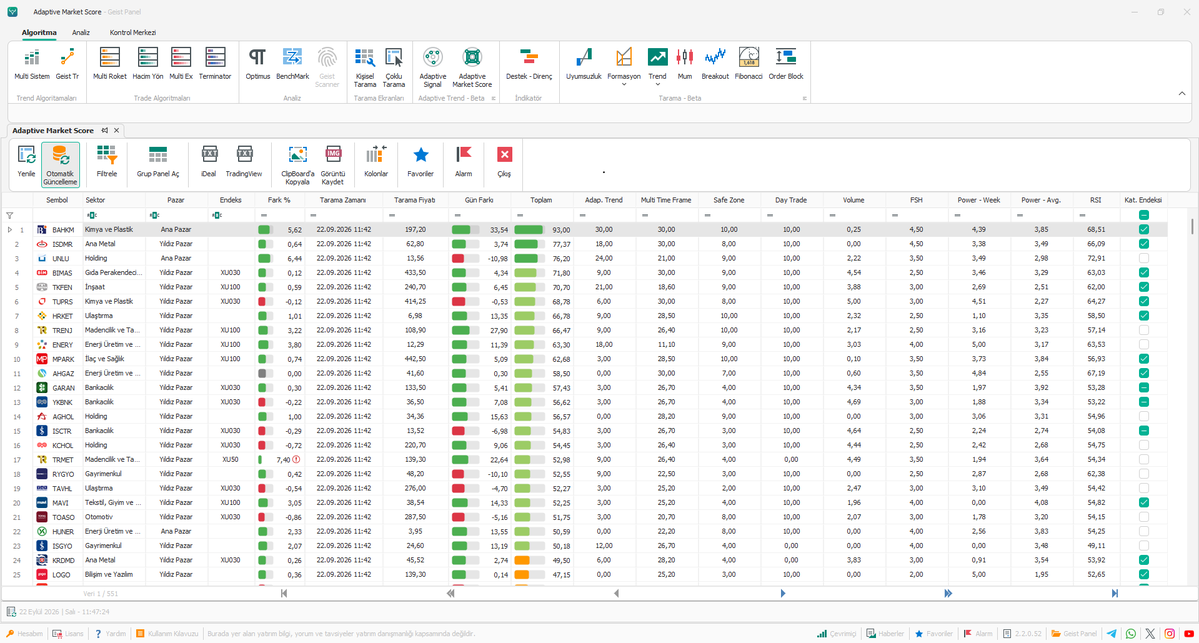Run the Breakout scan
The width and height of the screenshot is (1199, 643).
(715, 65)
